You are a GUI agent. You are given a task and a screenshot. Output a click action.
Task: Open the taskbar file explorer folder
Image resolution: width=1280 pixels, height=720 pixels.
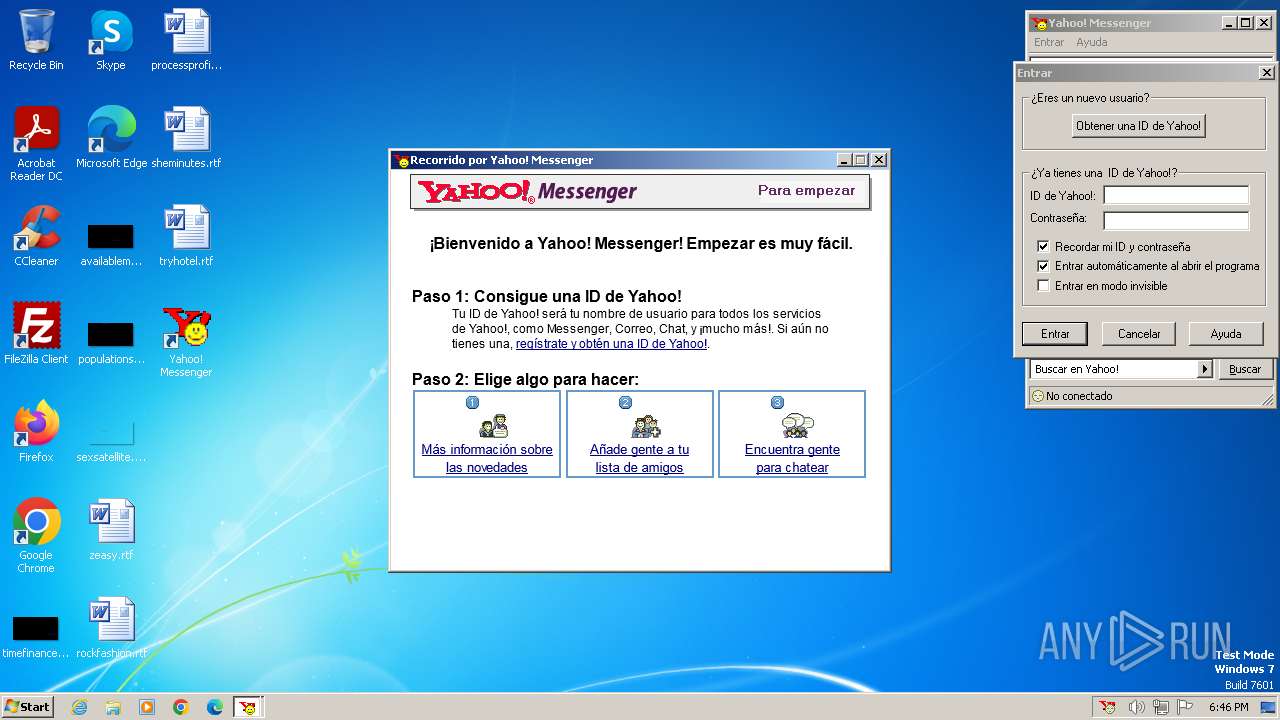click(x=113, y=707)
